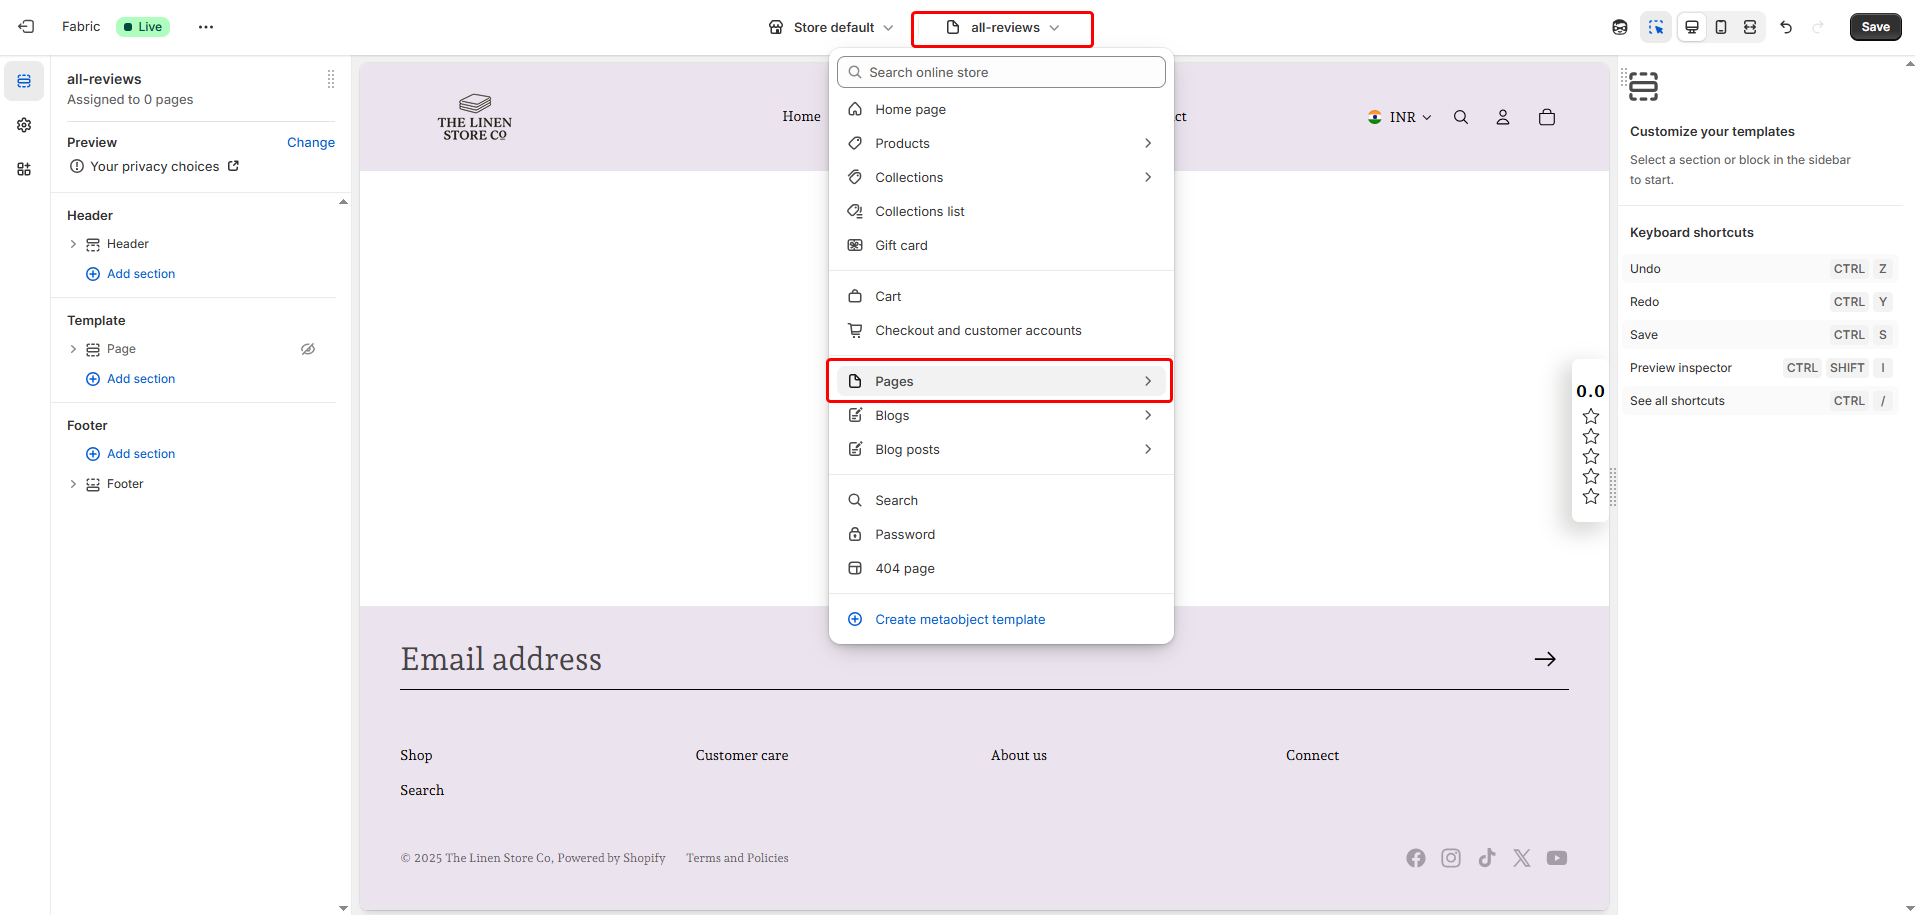Open the all-reviews template dropdown

click(1002, 28)
